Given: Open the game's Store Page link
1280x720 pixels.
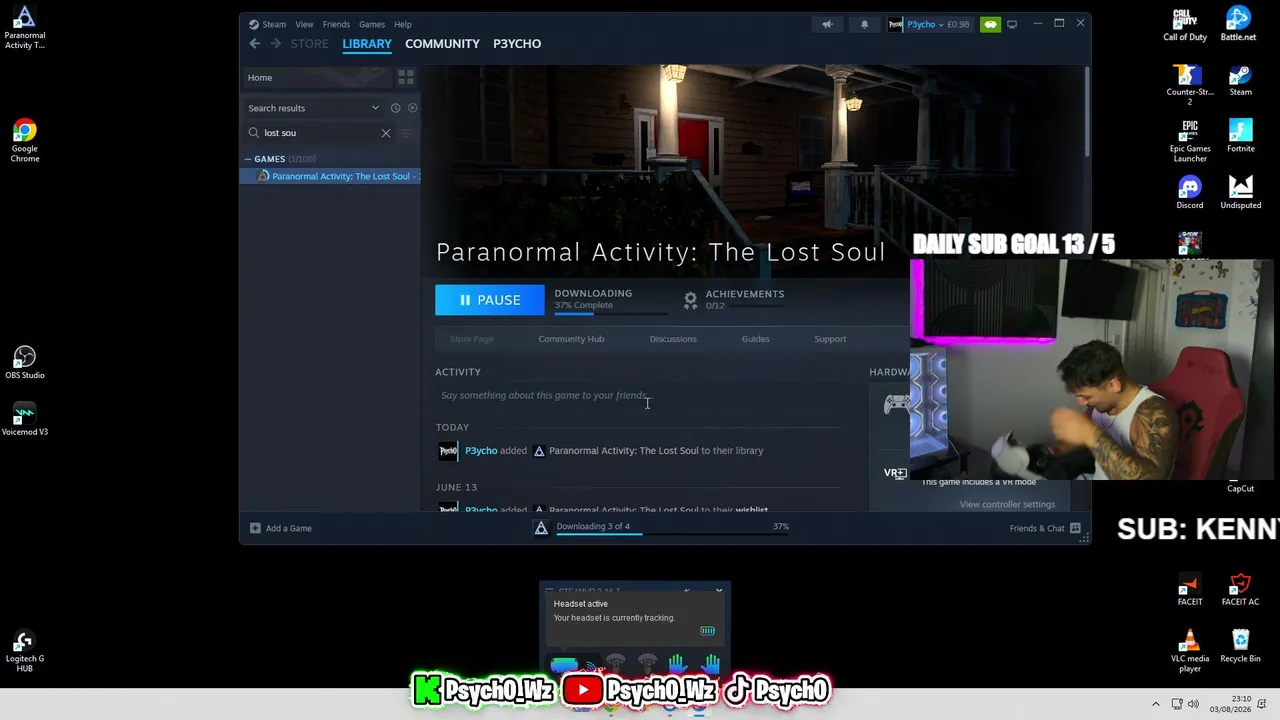Looking at the screenshot, I should 471,339.
